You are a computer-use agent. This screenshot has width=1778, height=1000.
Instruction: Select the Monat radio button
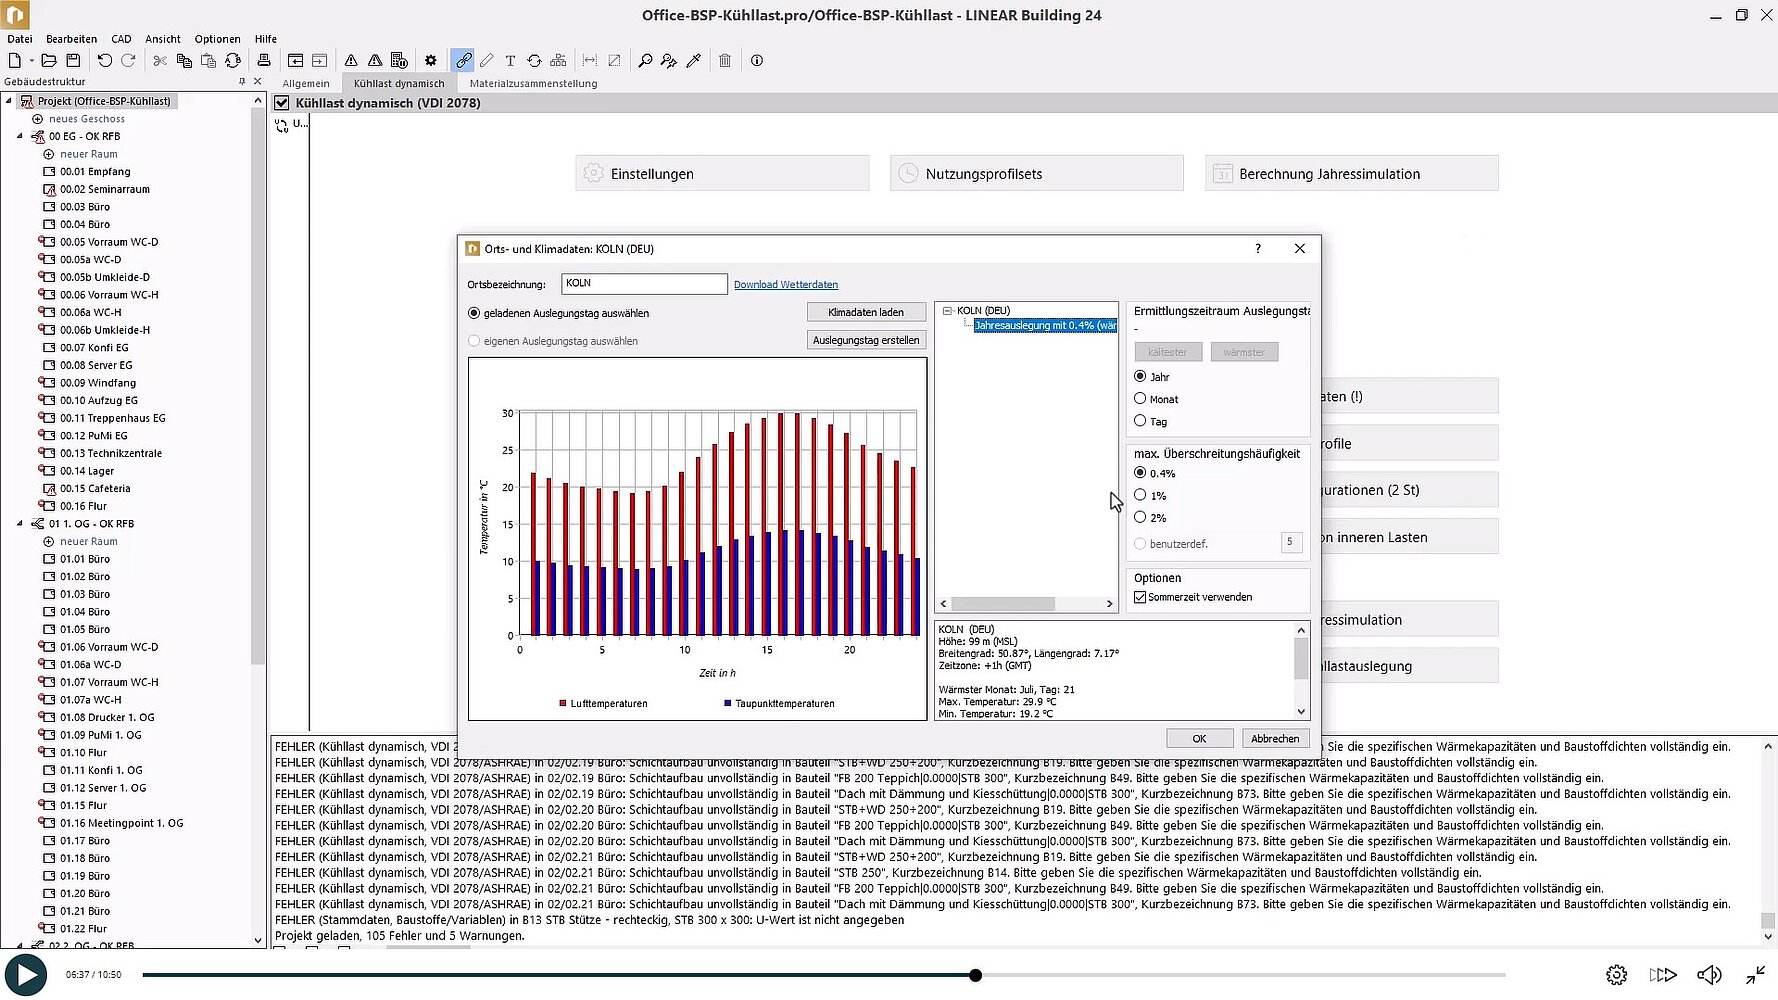click(1140, 398)
